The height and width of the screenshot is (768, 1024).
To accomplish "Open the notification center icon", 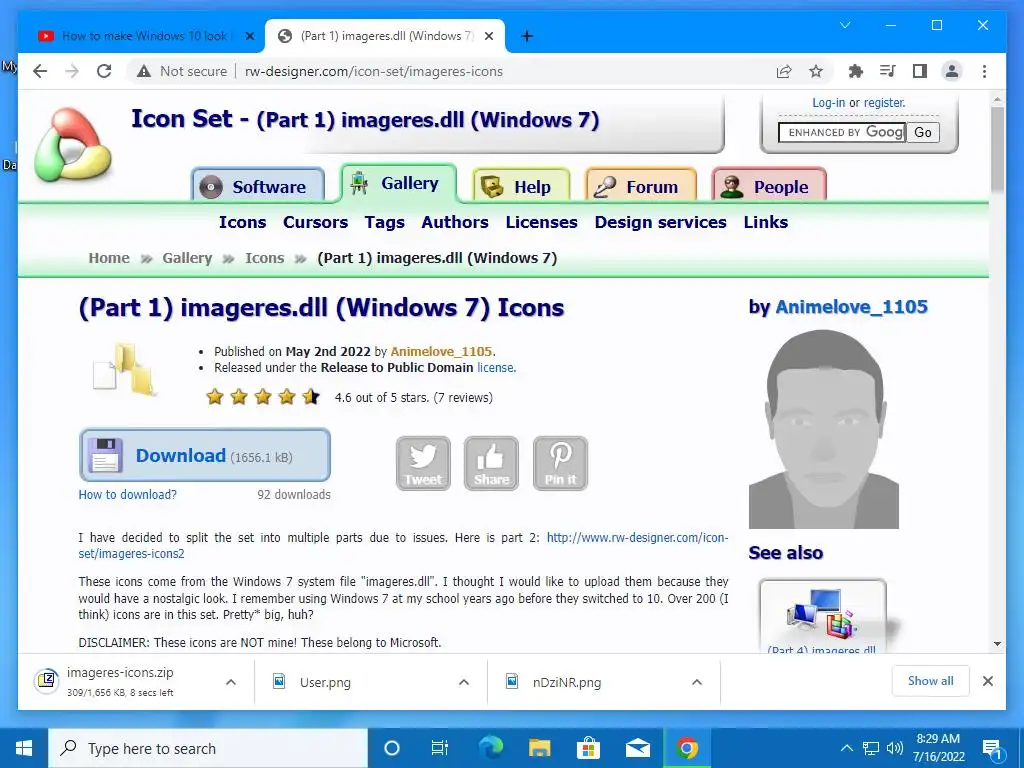I will coord(992,749).
